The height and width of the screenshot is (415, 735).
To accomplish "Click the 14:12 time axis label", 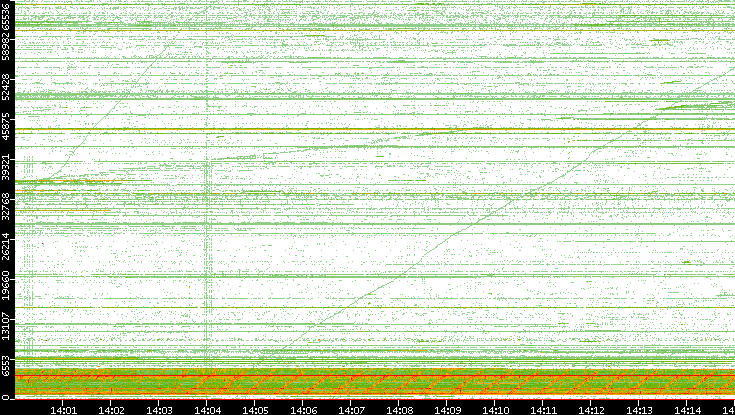I will coord(592,410).
